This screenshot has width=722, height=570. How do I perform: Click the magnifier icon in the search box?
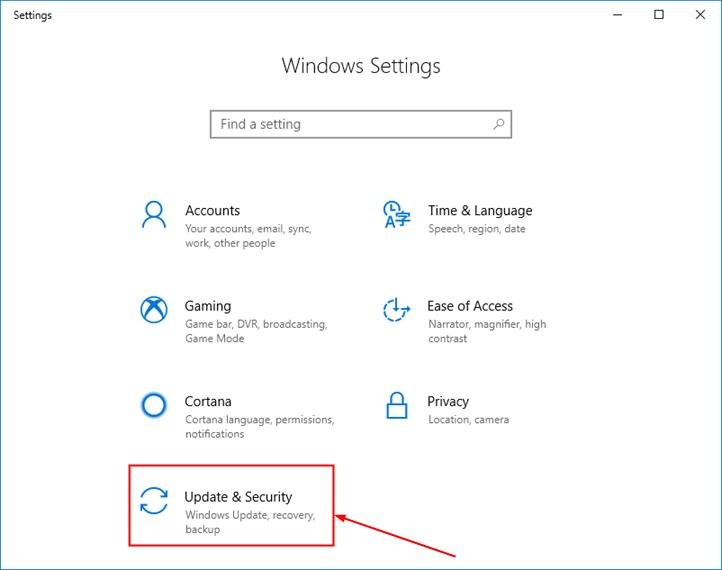499,124
